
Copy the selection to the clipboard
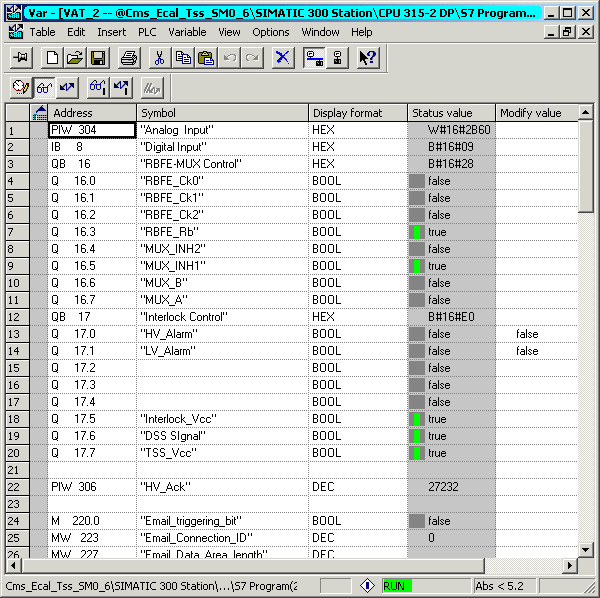pyautogui.click(x=183, y=58)
